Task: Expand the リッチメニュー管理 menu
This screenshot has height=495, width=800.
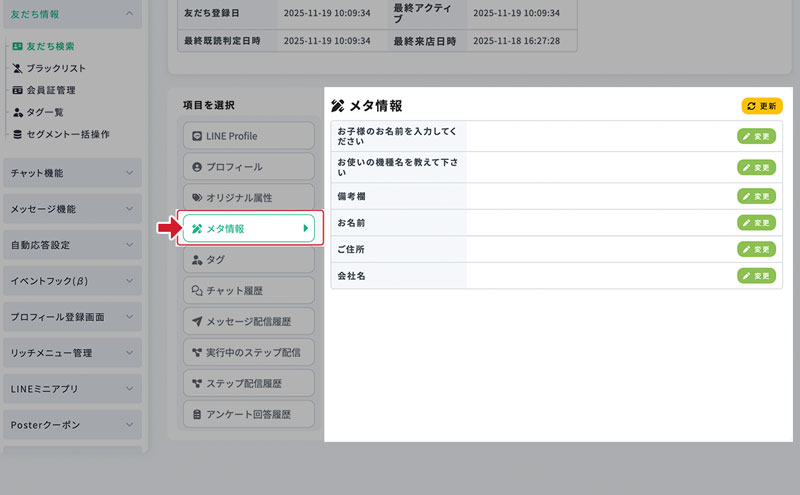Action: click(x=129, y=353)
